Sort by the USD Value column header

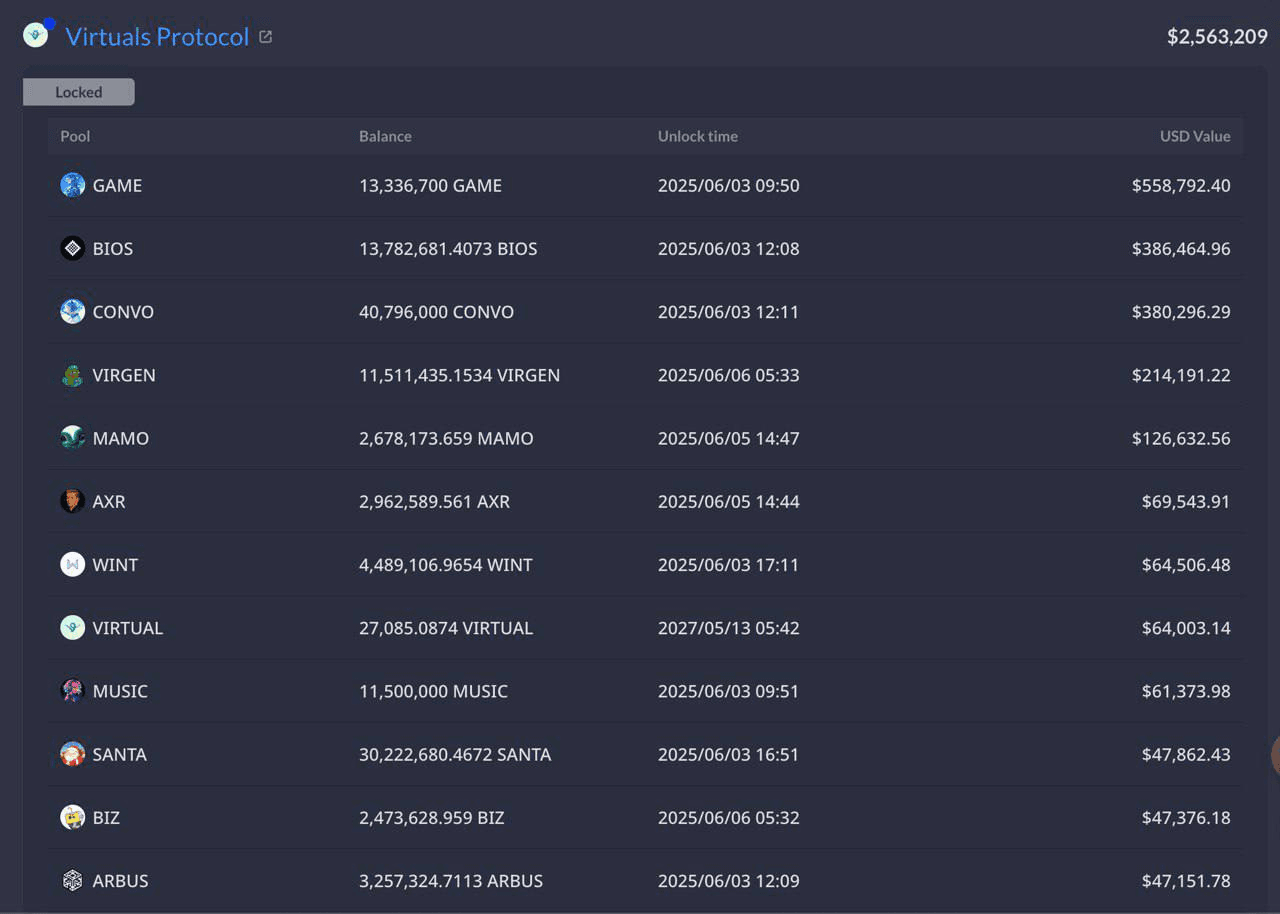coord(1195,136)
